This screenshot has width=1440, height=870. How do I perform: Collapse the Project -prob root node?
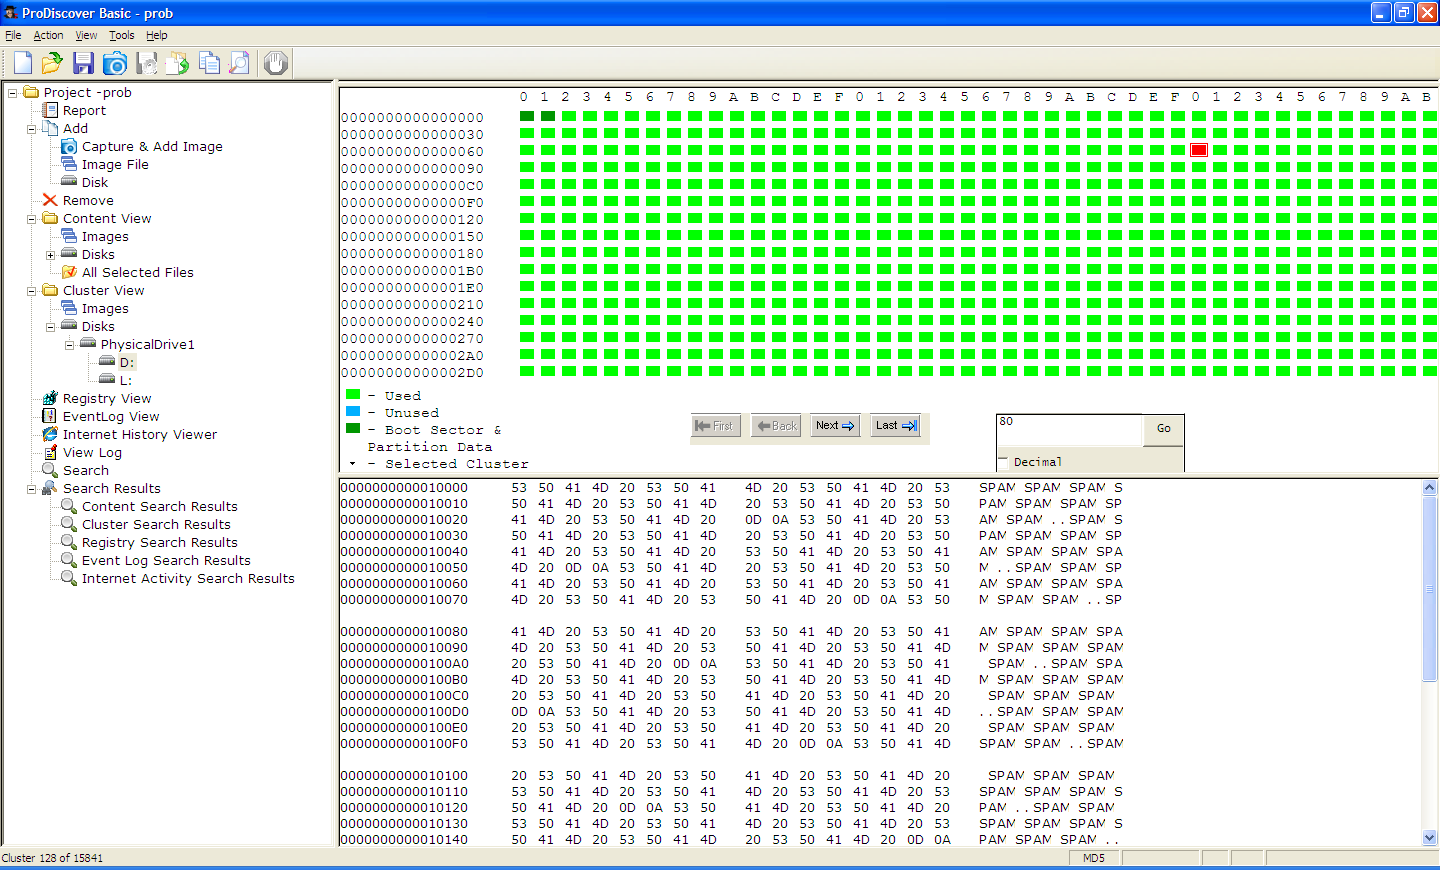13,93
